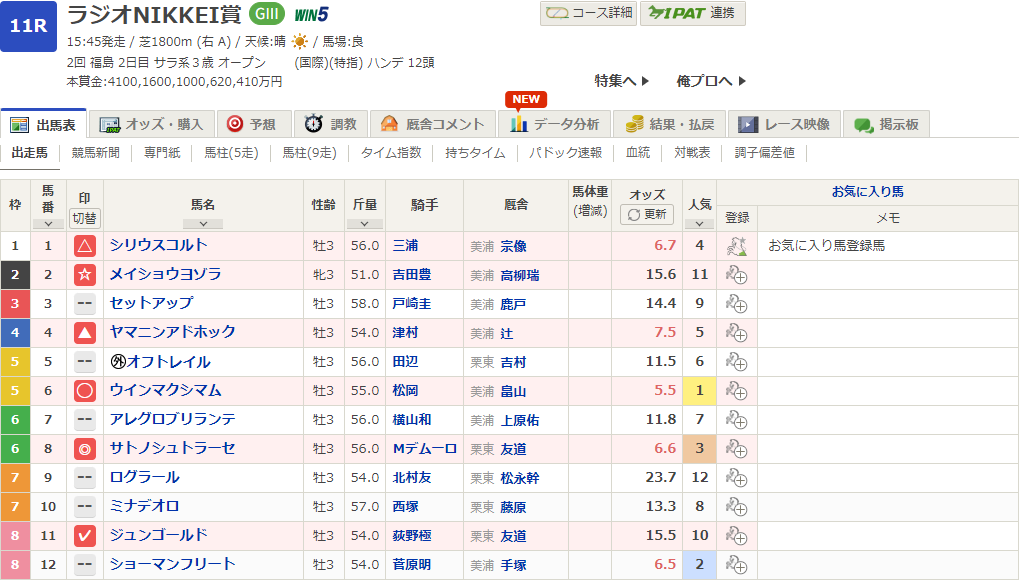The height and width of the screenshot is (580, 1019).
Task: Open the 予想 tab with target icon
Action: pyautogui.click(x=252, y=124)
